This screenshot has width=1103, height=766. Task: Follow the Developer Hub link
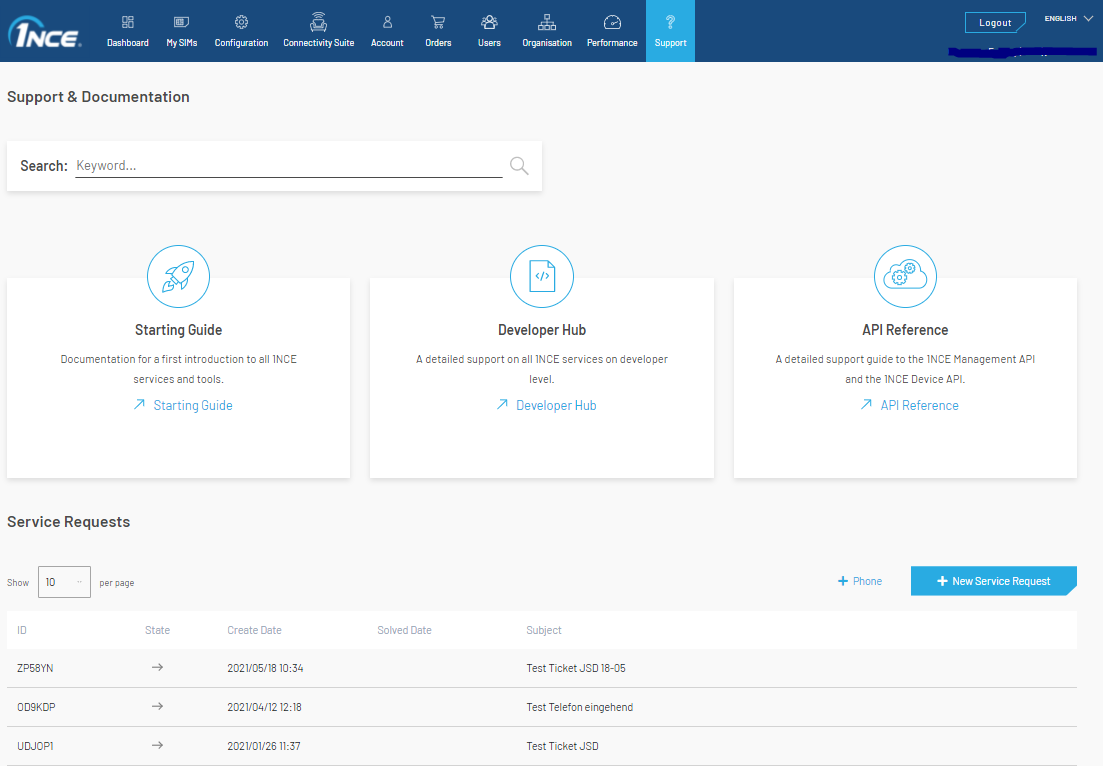coord(555,406)
